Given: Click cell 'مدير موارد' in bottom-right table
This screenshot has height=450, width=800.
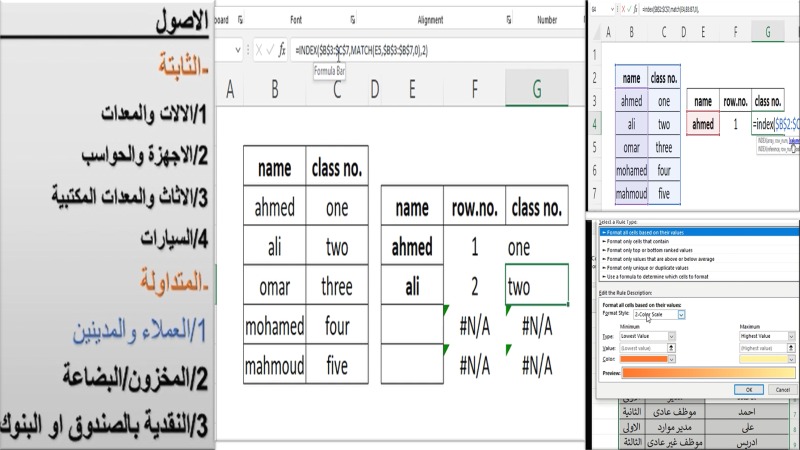Looking at the screenshot, I should (x=674, y=427).
